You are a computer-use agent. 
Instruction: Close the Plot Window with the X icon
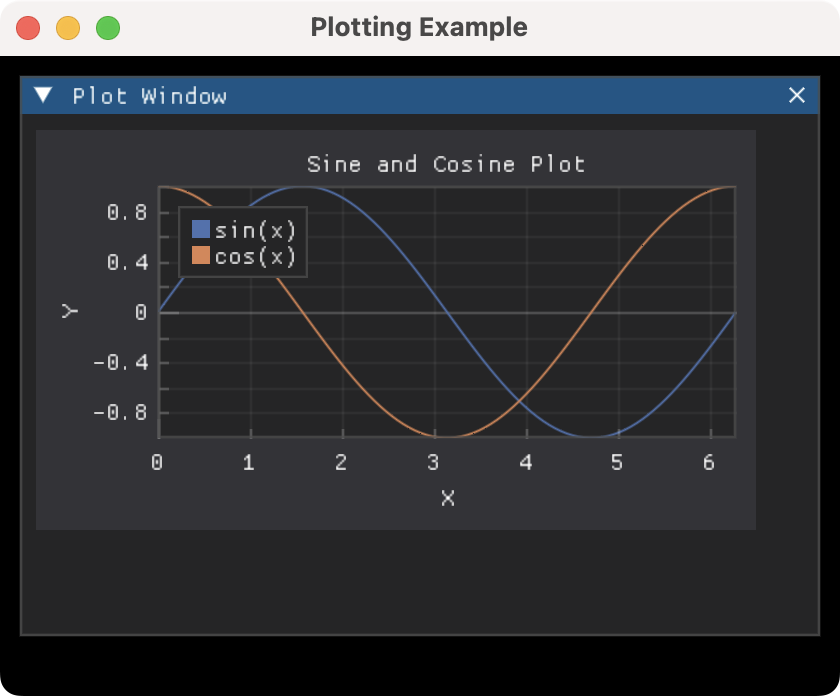tap(797, 96)
